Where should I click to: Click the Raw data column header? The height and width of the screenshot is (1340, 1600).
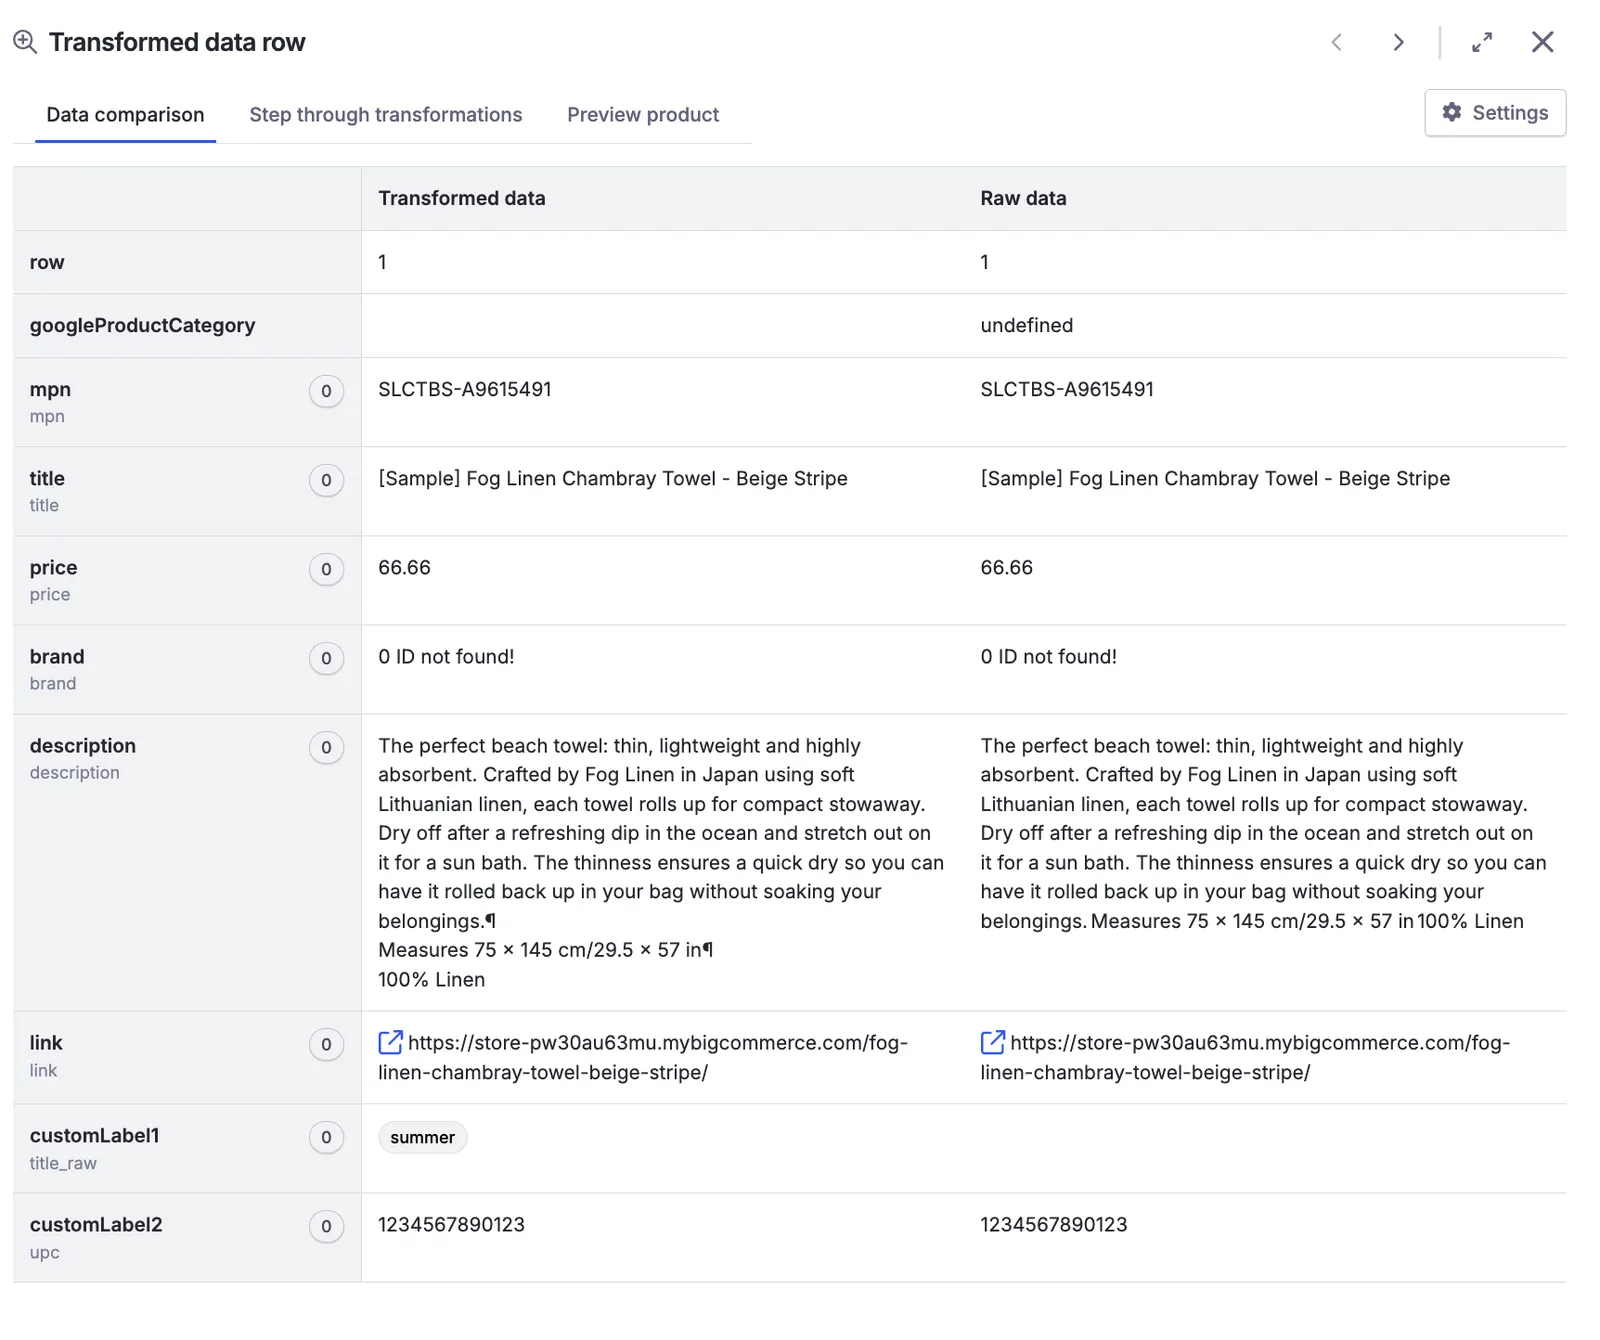click(x=1023, y=198)
